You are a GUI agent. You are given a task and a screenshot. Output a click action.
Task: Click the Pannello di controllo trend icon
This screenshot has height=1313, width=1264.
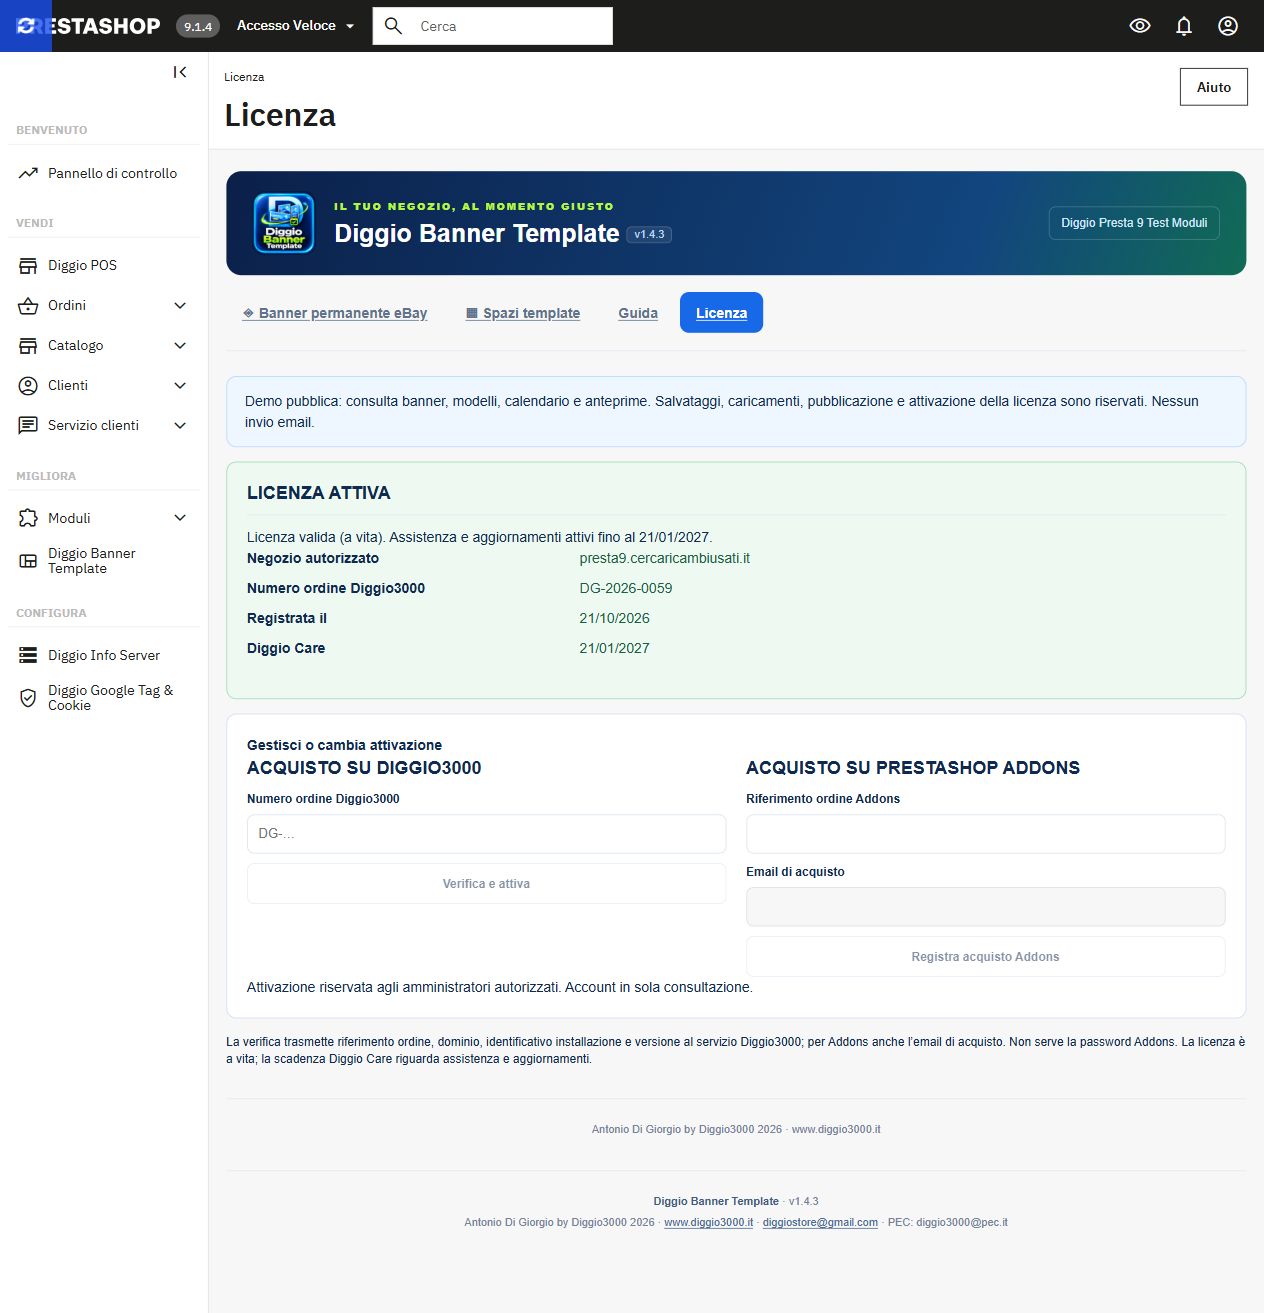pyautogui.click(x=28, y=173)
